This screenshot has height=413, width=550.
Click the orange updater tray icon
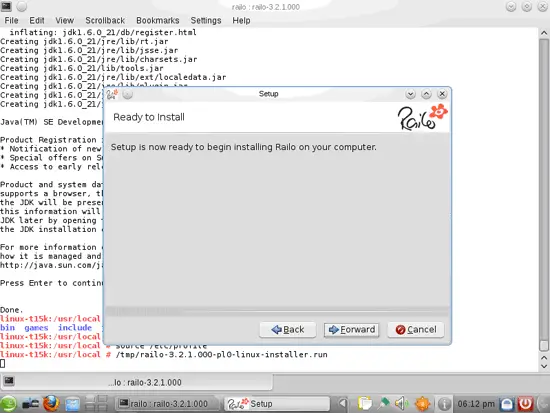point(422,404)
